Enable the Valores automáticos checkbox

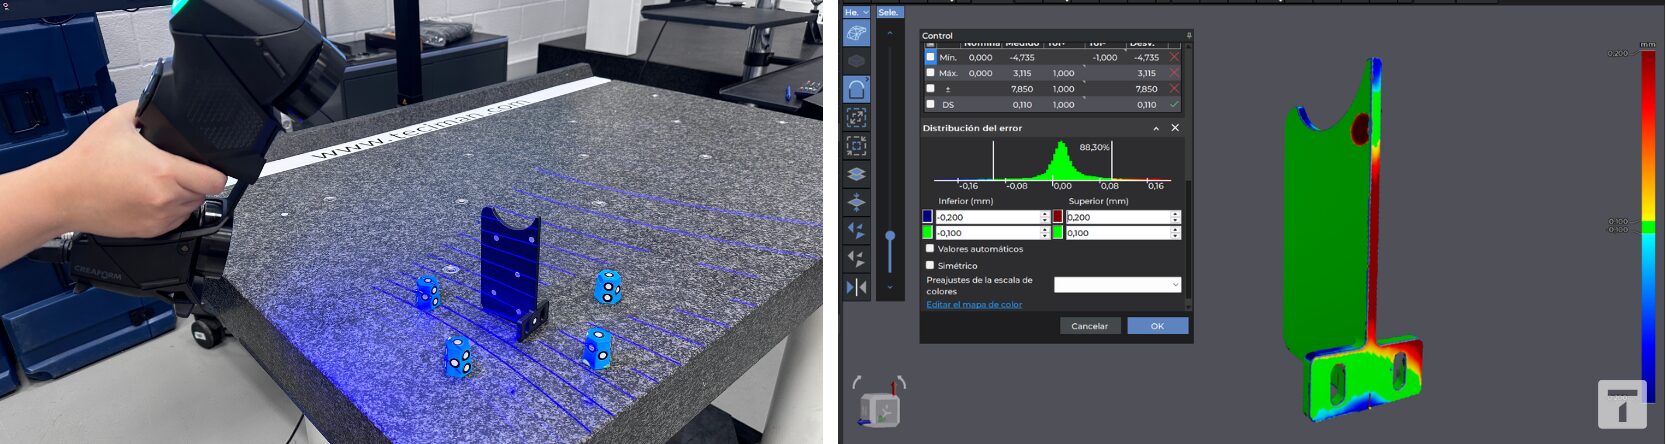pos(930,249)
